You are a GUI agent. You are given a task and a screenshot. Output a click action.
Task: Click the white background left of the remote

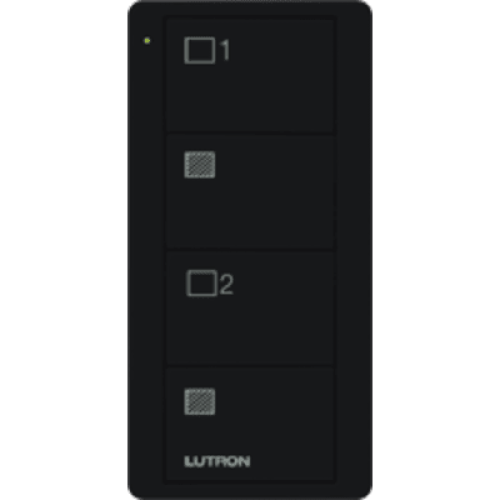pyautogui.click(x=63, y=250)
